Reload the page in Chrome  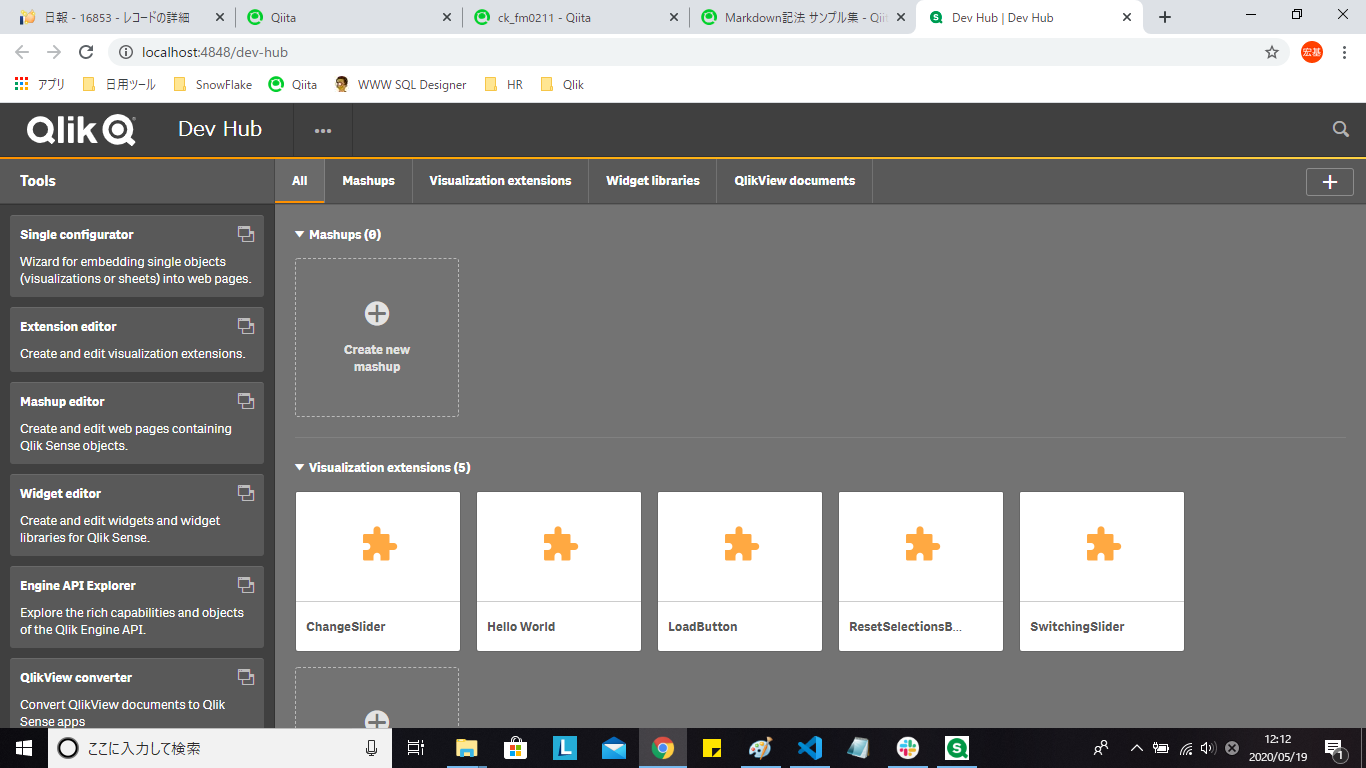pyautogui.click(x=86, y=52)
